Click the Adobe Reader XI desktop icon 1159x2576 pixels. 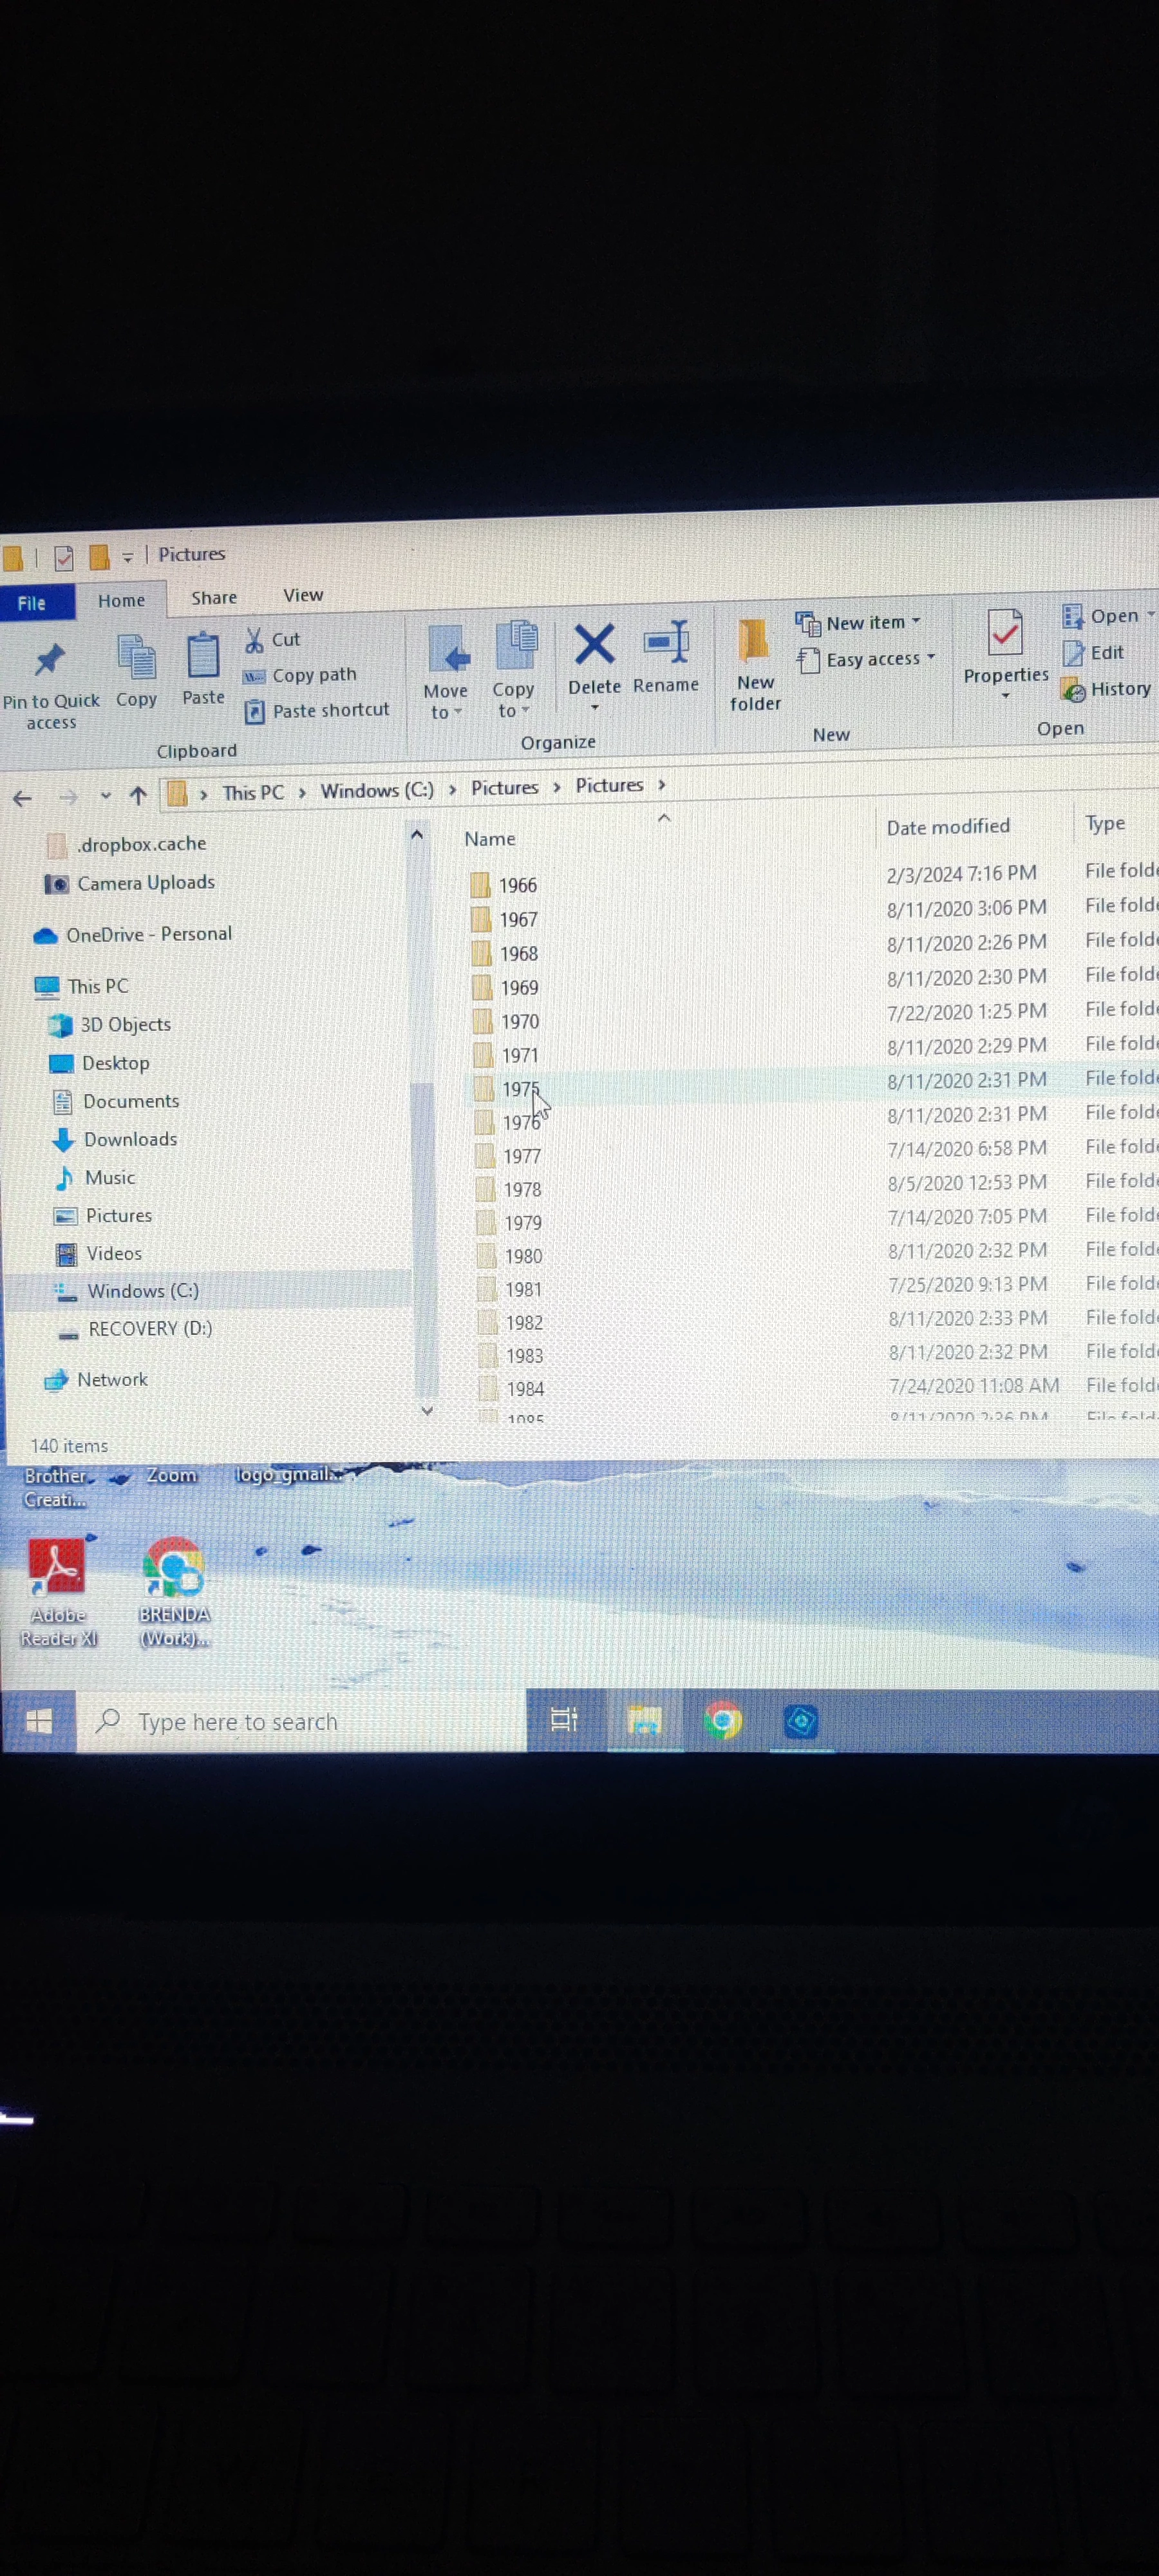click(x=58, y=1592)
